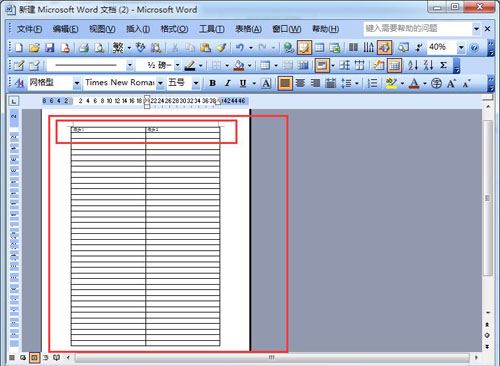Toggle Center paragraph alignment
Viewport: 500px width, 366px height.
(x=300, y=83)
